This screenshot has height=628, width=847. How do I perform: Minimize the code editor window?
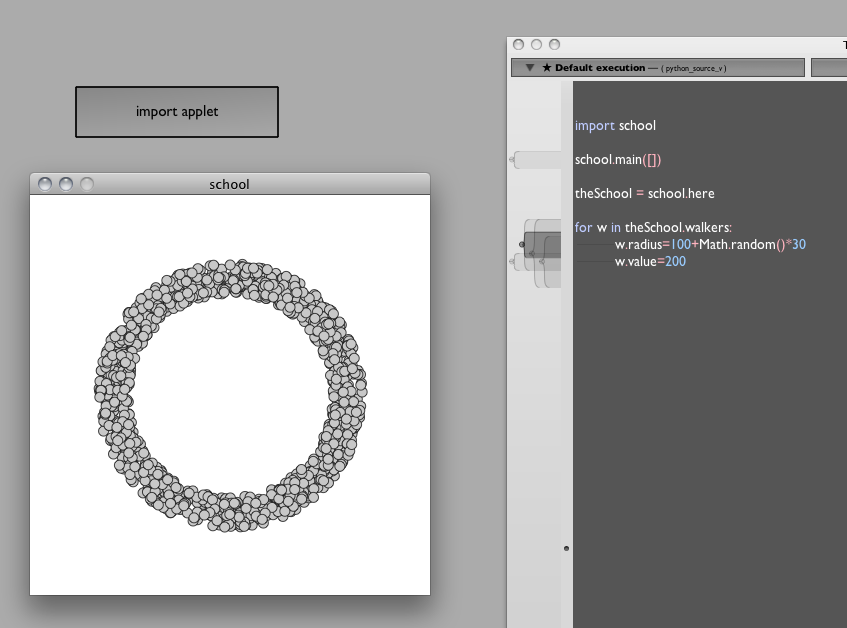click(x=536, y=45)
